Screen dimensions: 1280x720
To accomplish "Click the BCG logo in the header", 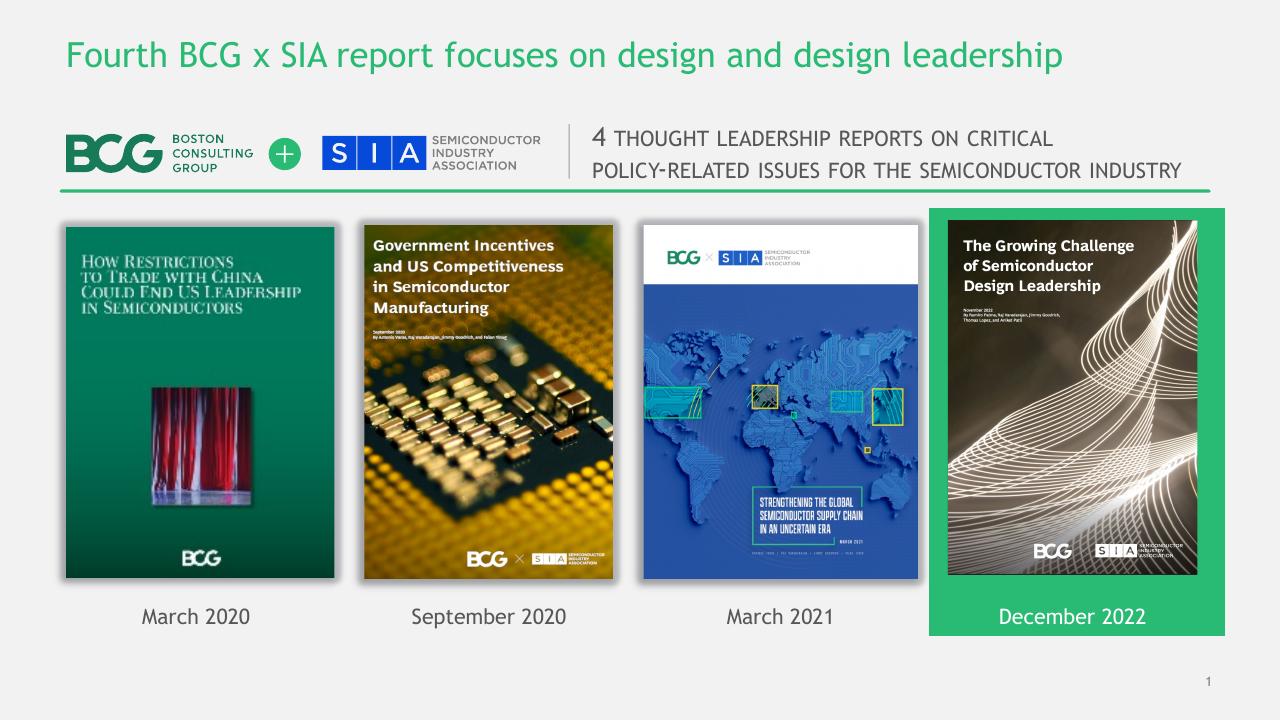I will pos(114,153).
